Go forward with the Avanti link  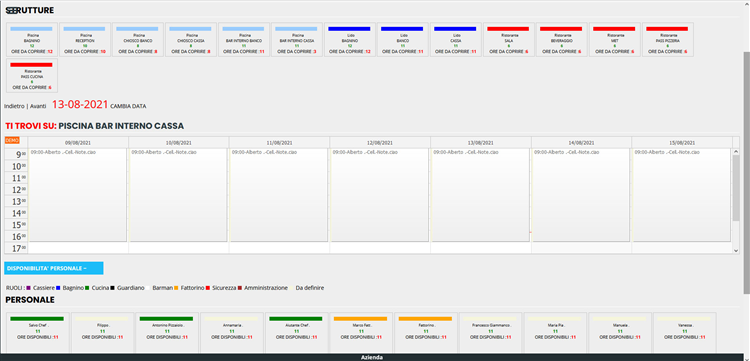[38, 106]
